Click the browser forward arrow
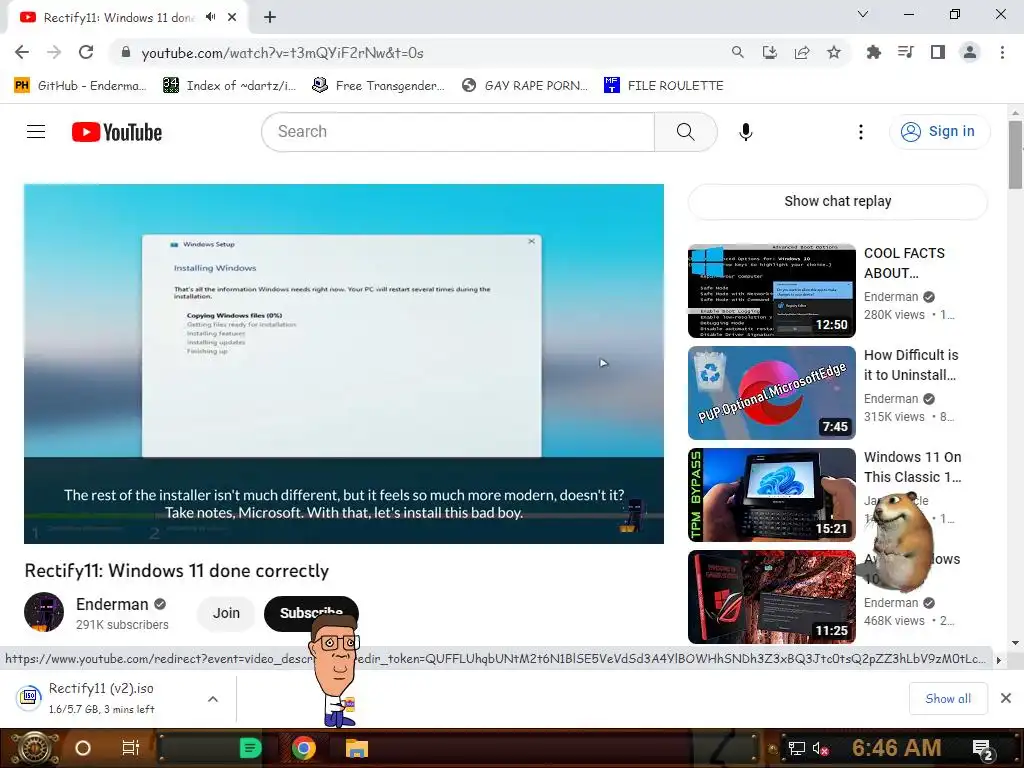This screenshot has width=1024, height=768. (x=54, y=52)
